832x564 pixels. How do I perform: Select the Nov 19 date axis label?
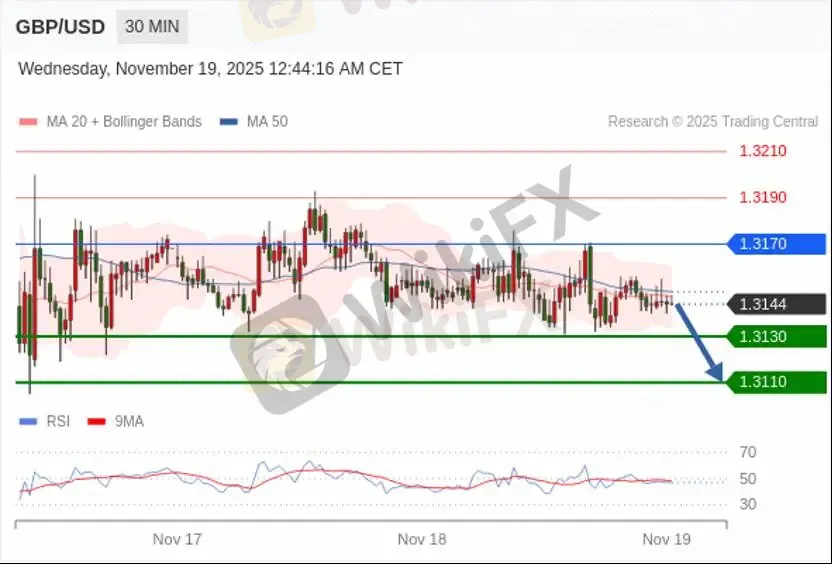point(666,539)
